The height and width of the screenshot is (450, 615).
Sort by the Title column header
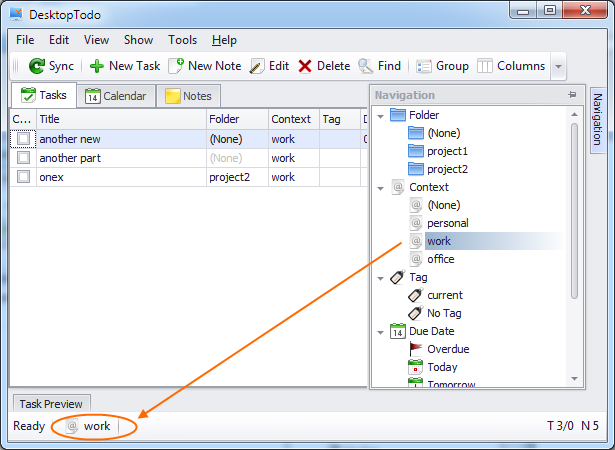pos(121,119)
